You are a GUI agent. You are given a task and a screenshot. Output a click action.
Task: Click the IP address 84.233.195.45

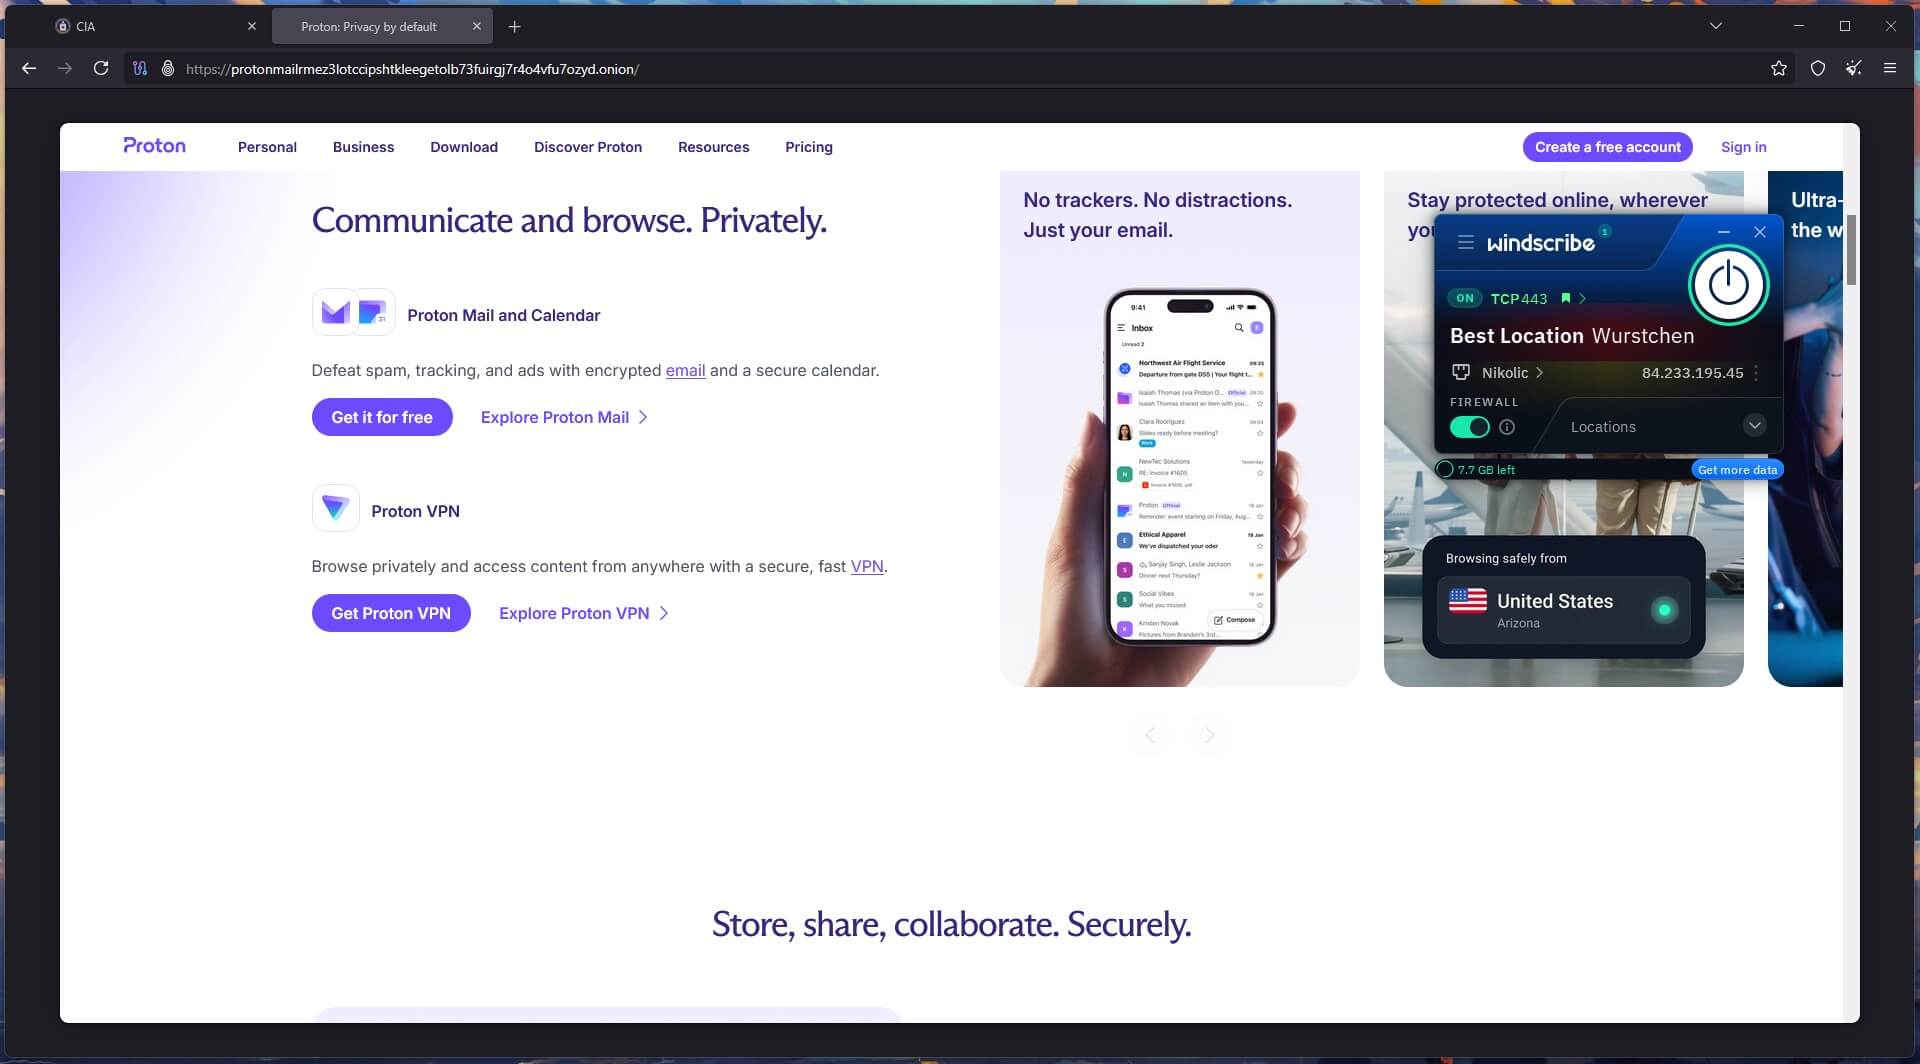[1692, 373]
